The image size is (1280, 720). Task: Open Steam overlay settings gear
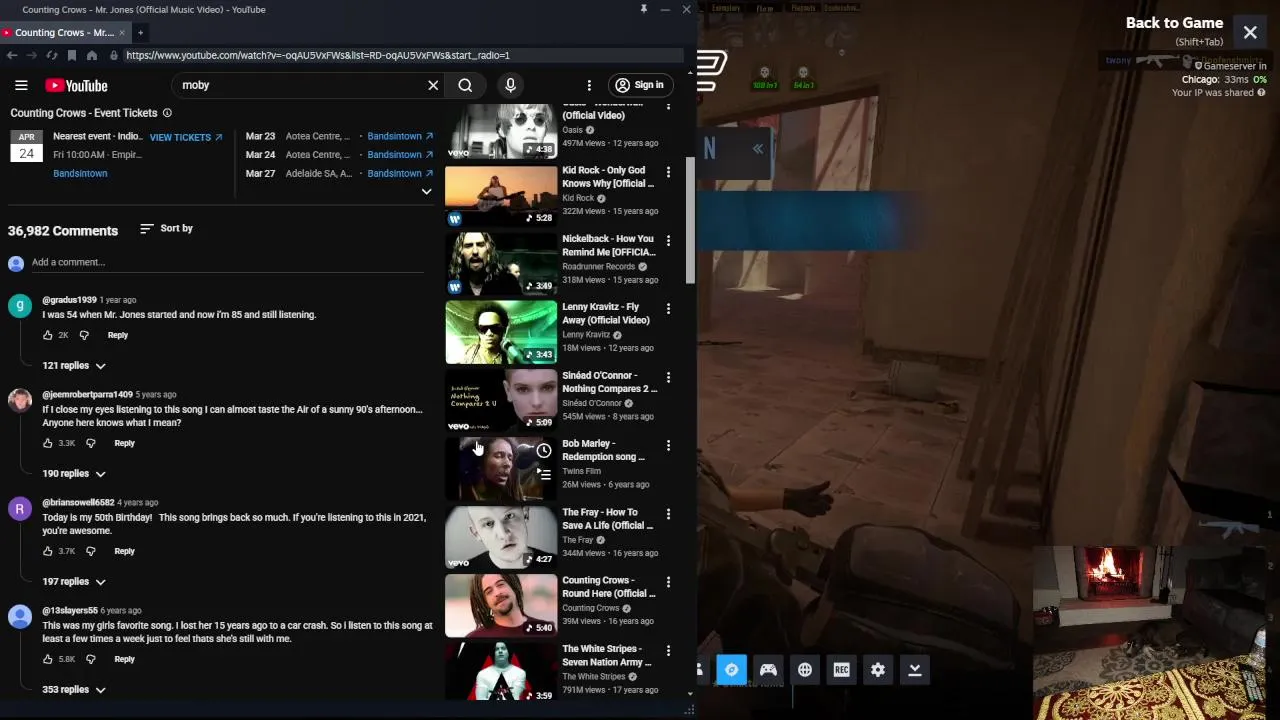point(878,670)
